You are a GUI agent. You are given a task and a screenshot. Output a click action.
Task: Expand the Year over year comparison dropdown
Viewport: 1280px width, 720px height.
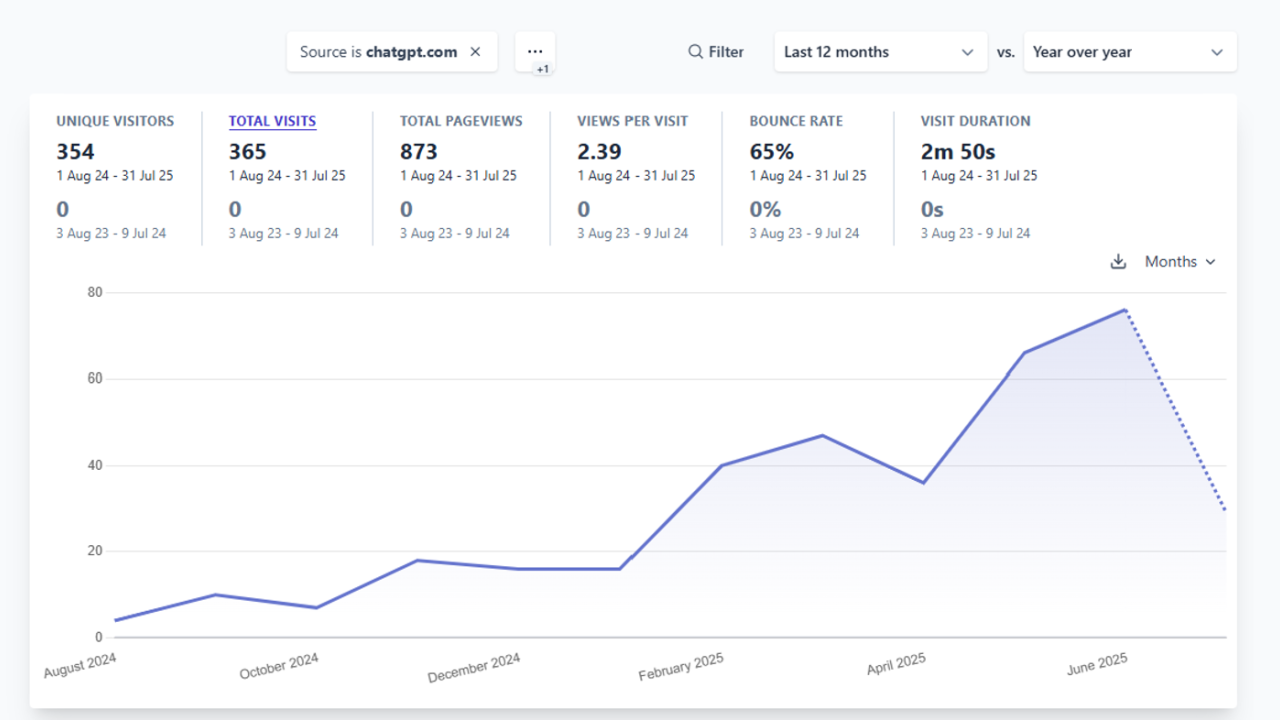pos(1129,52)
